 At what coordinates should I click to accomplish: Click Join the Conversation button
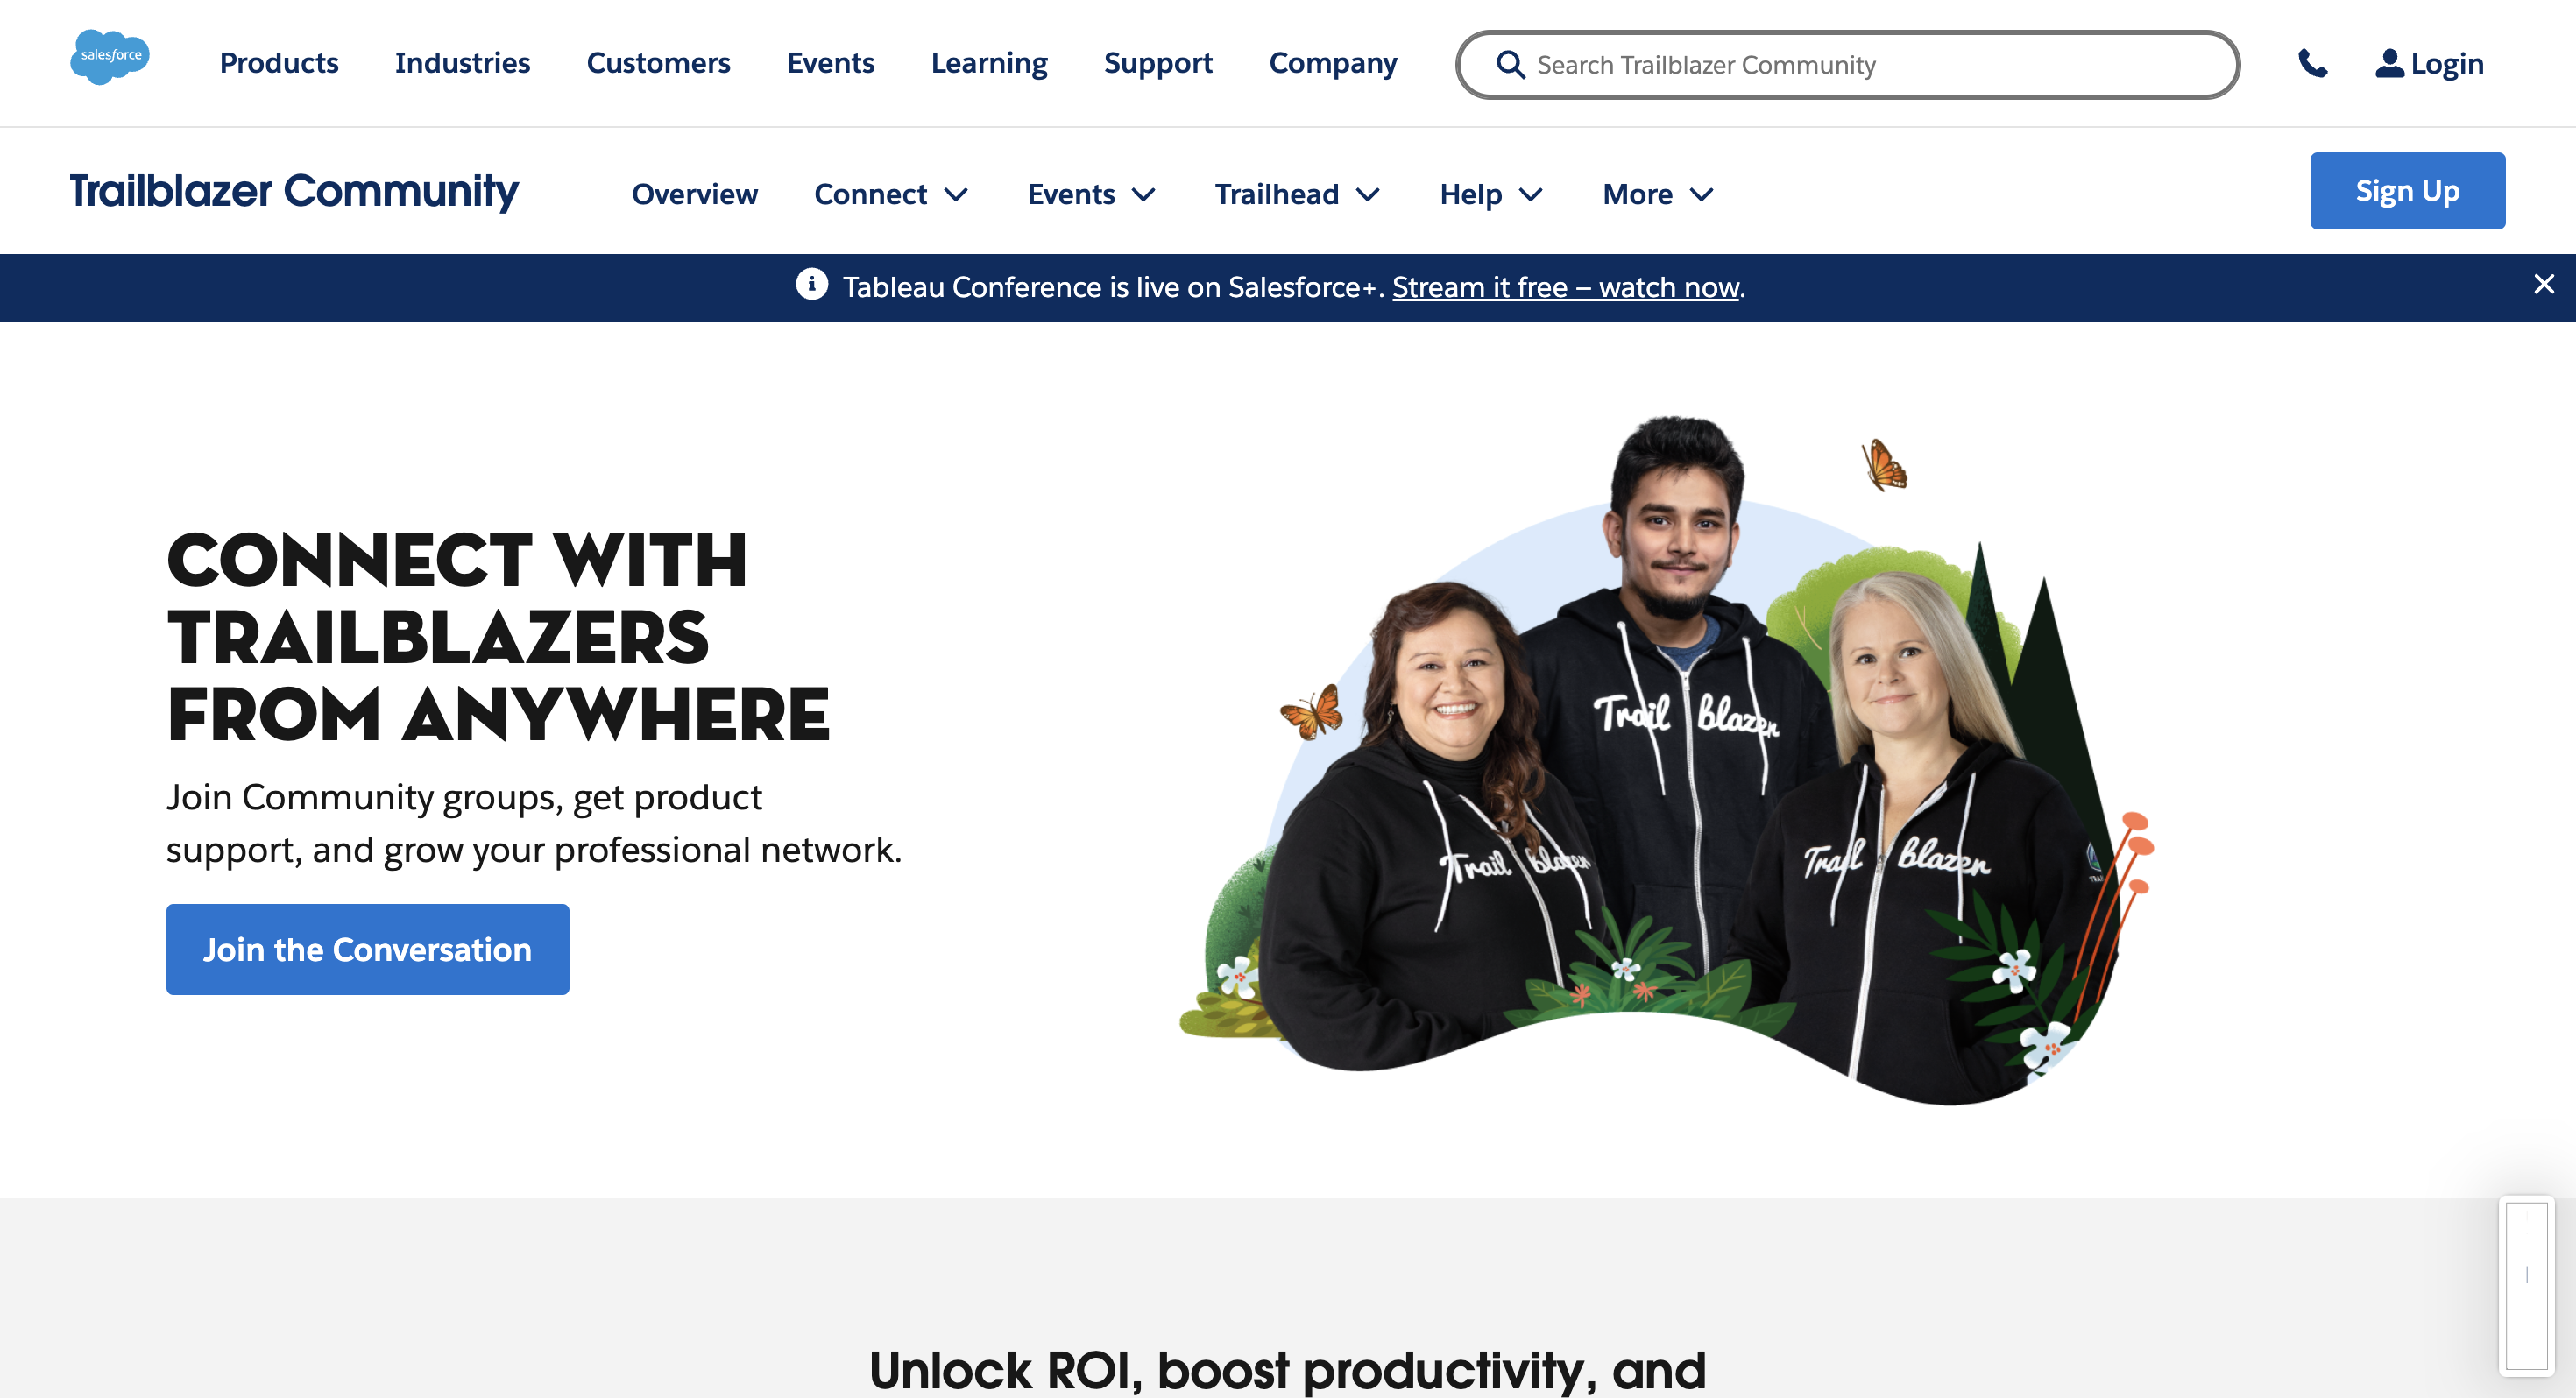(x=367, y=949)
